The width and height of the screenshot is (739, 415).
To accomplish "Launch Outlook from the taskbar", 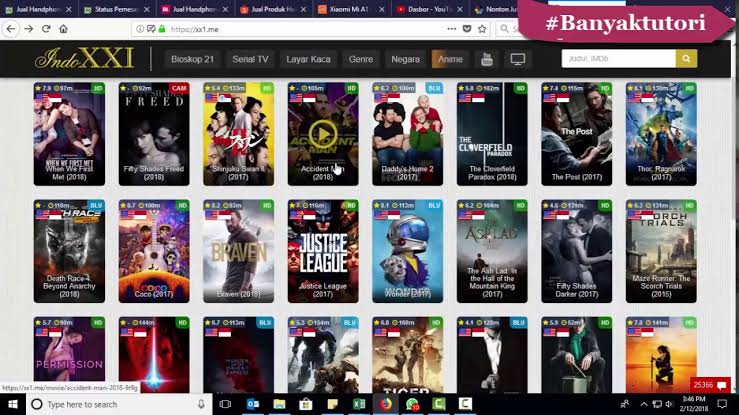I will [253, 404].
